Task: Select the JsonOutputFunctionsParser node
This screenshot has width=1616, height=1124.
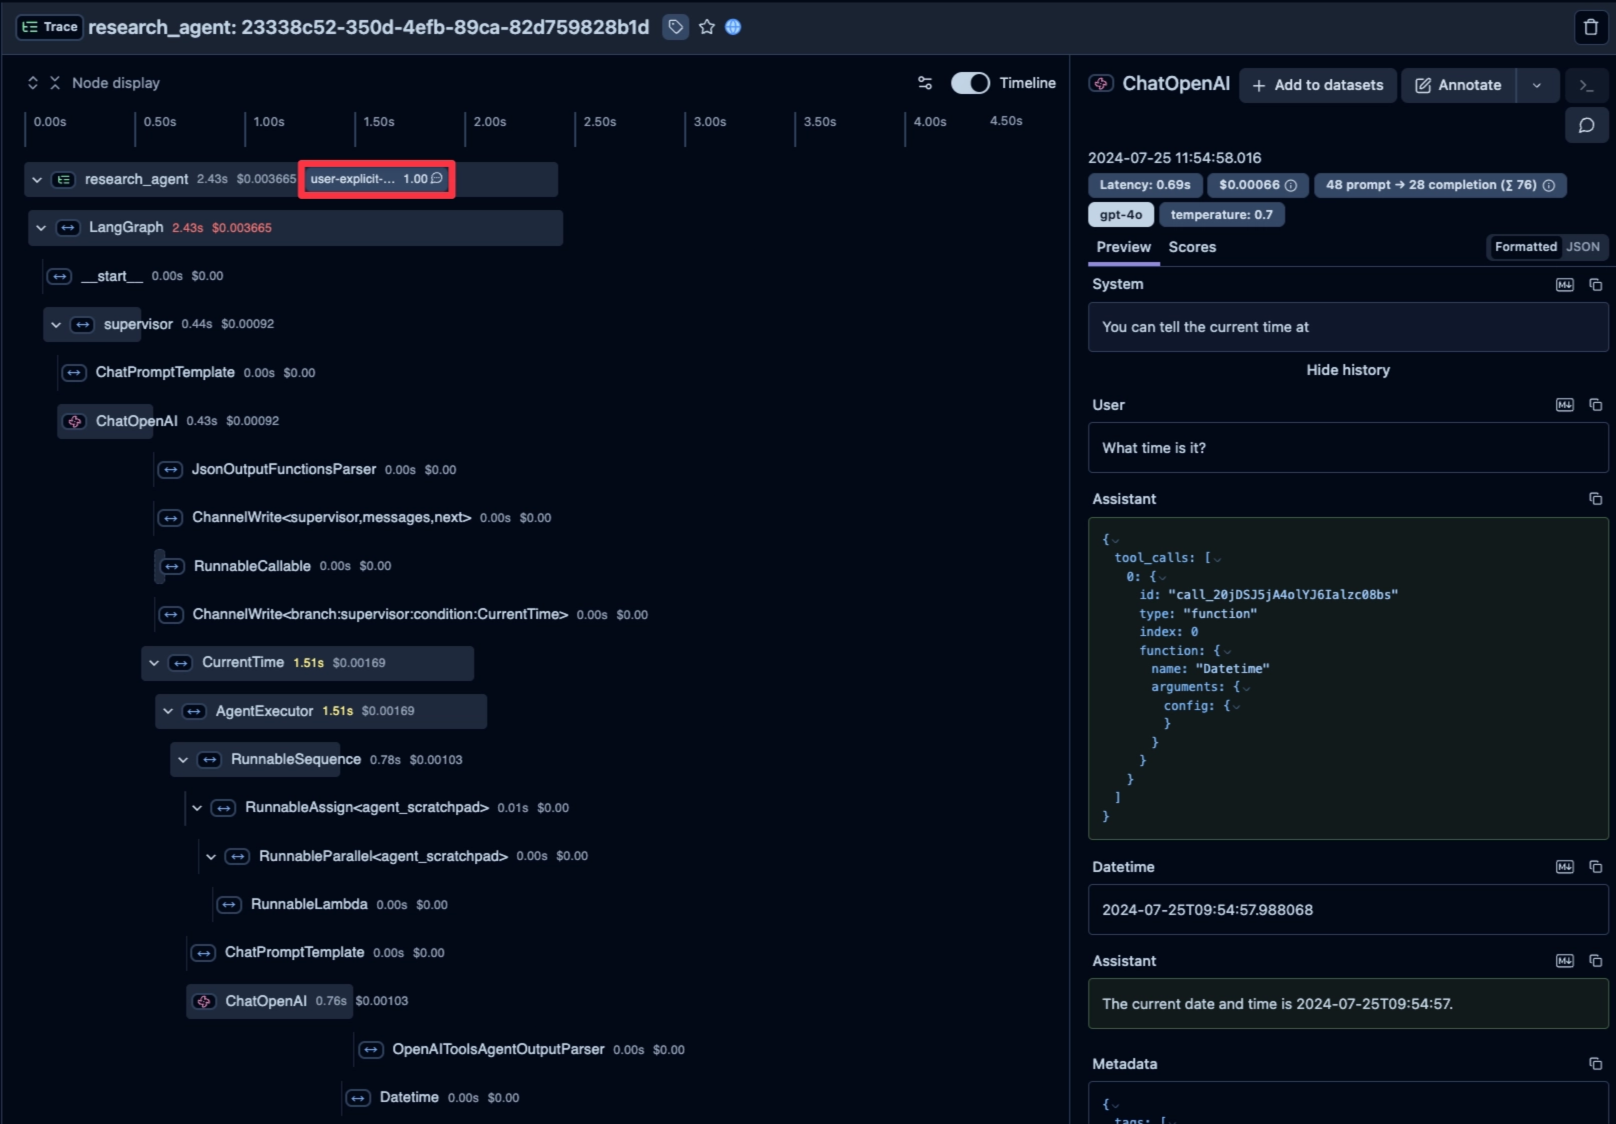Action: pos(284,470)
